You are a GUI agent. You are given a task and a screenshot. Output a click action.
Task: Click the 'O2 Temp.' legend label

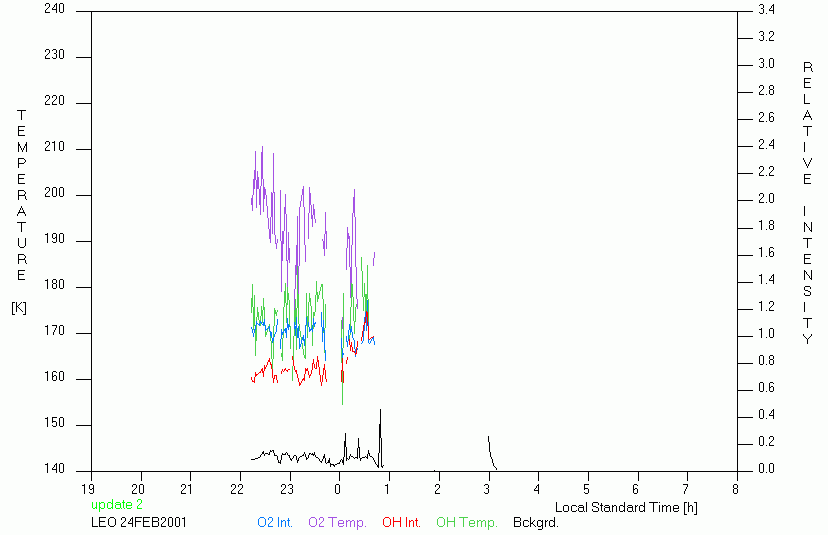(x=337, y=523)
